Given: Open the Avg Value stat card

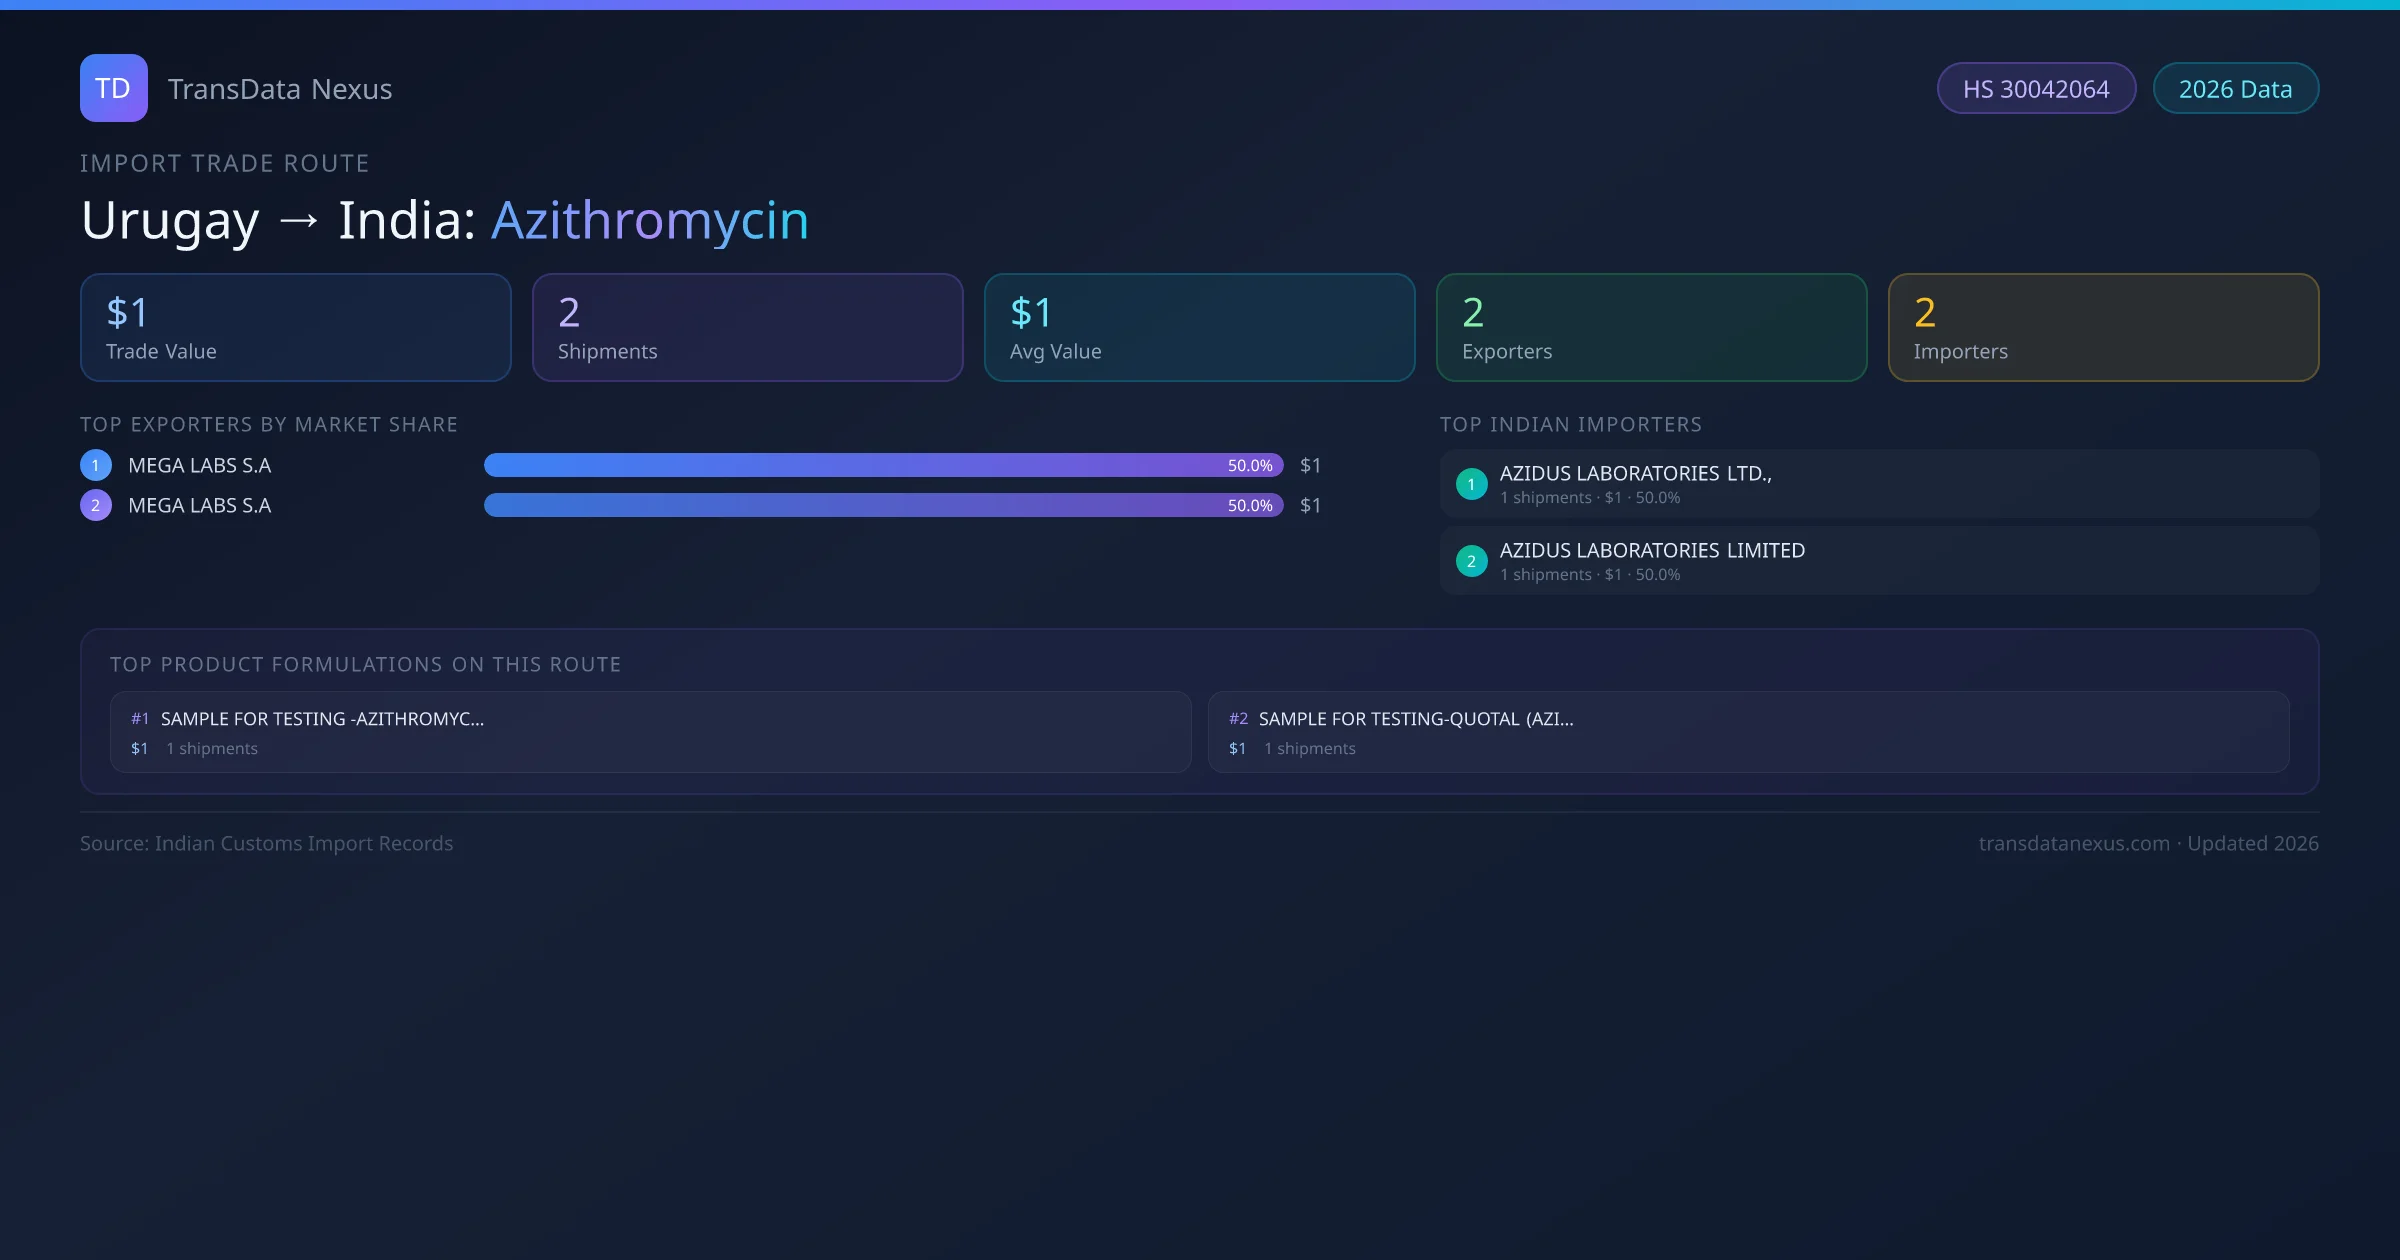Looking at the screenshot, I should [1199, 327].
